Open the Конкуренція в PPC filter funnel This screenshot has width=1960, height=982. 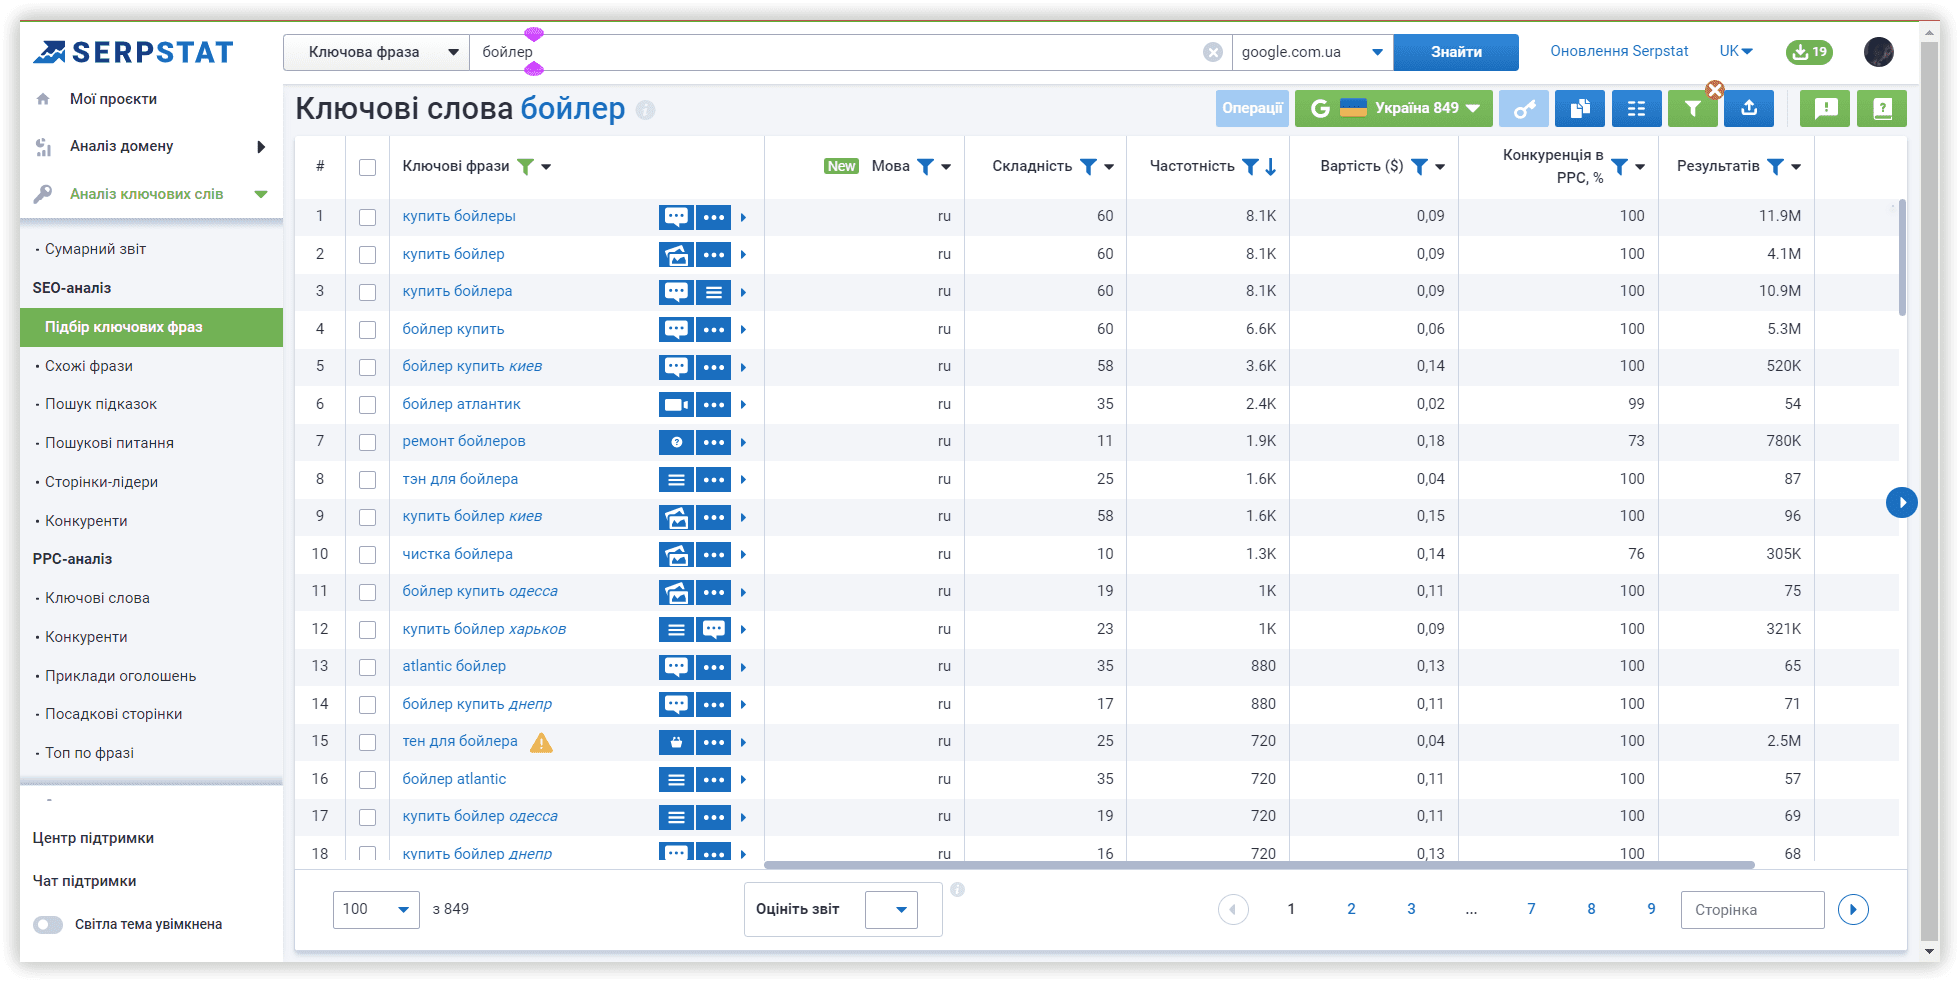1620,166
